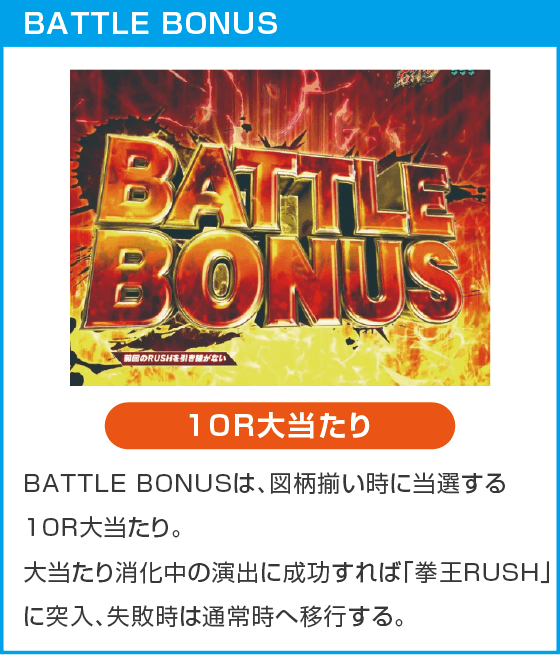The image size is (560, 655).
Task: Click the green counter at image top-right
Action: click(464, 73)
